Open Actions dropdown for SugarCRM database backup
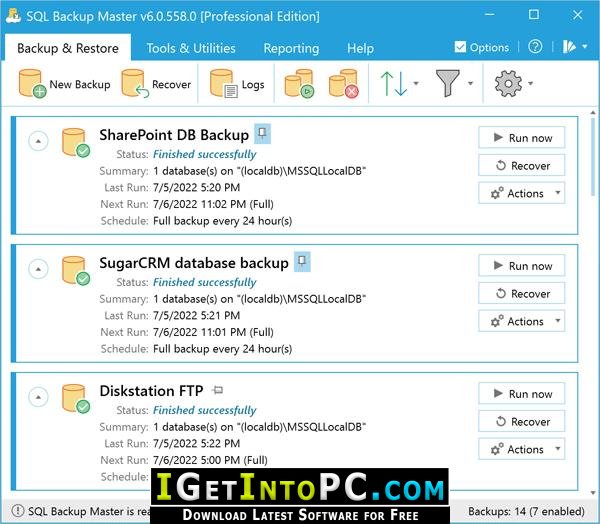This screenshot has height=524, width=600. click(x=521, y=321)
